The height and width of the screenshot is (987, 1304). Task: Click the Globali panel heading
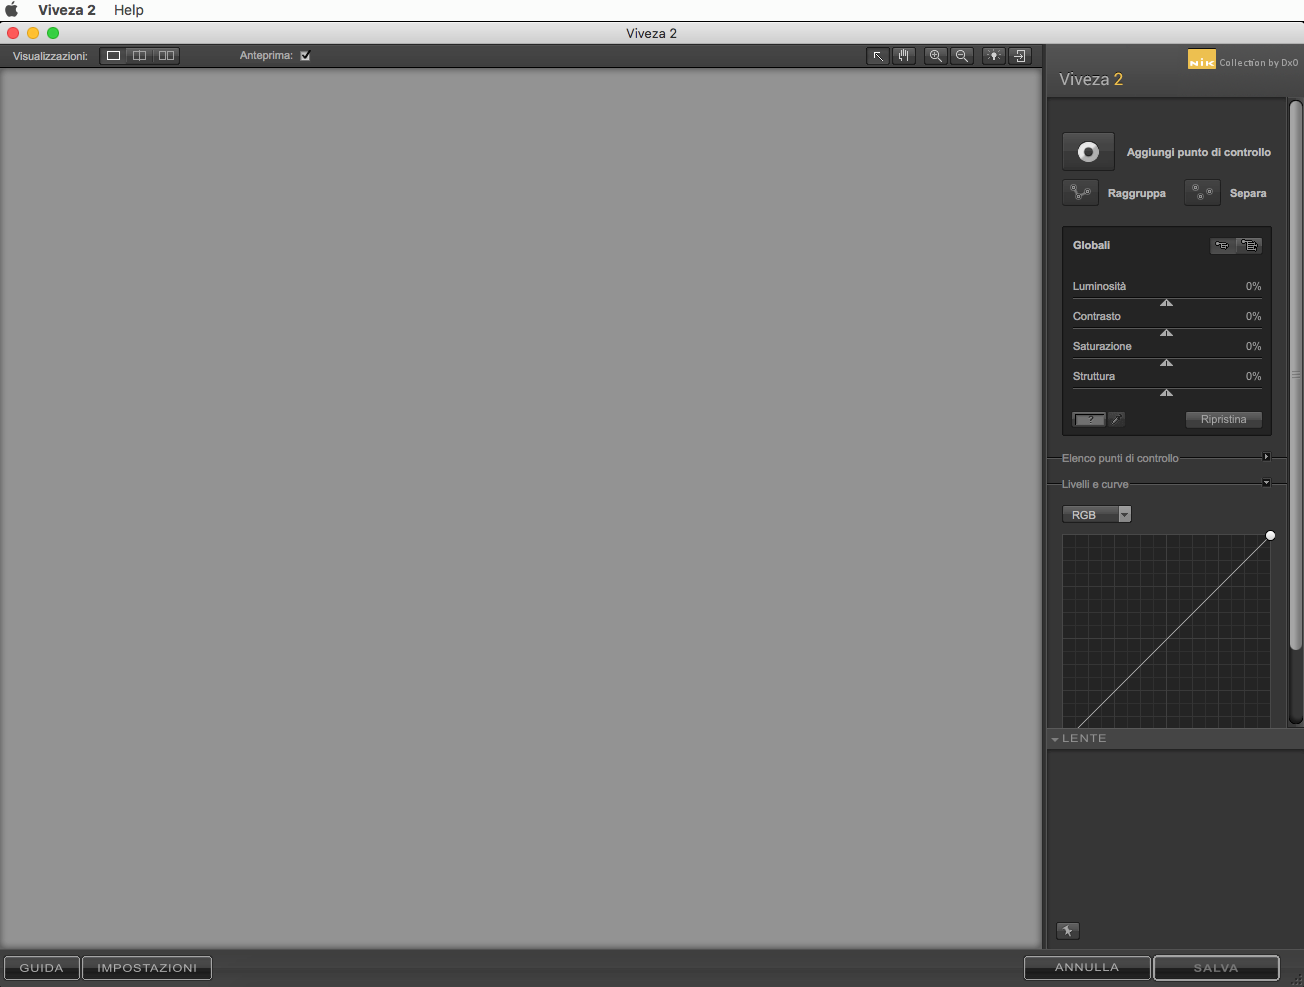(1091, 245)
